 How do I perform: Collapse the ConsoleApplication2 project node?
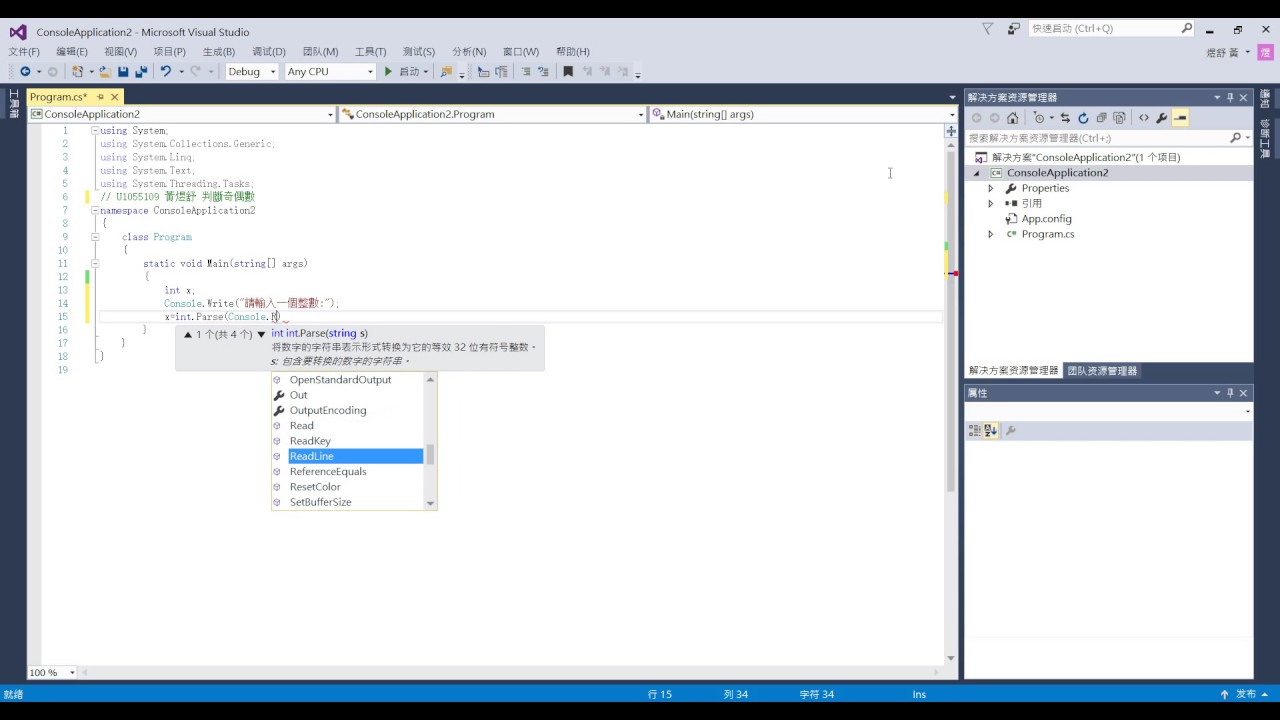click(x=977, y=173)
